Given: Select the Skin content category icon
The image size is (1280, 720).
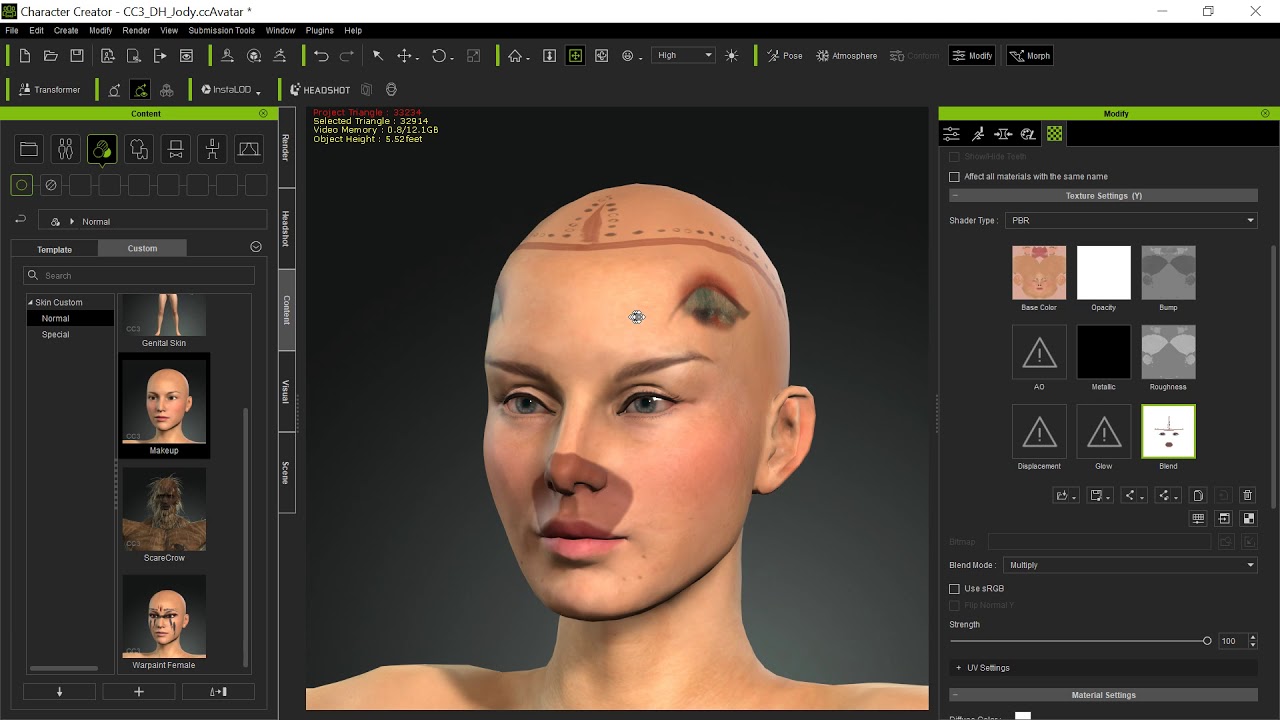Looking at the screenshot, I should (102, 150).
